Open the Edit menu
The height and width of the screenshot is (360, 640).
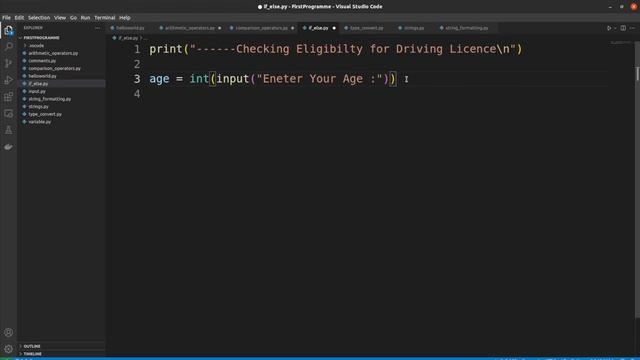coord(19,18)
